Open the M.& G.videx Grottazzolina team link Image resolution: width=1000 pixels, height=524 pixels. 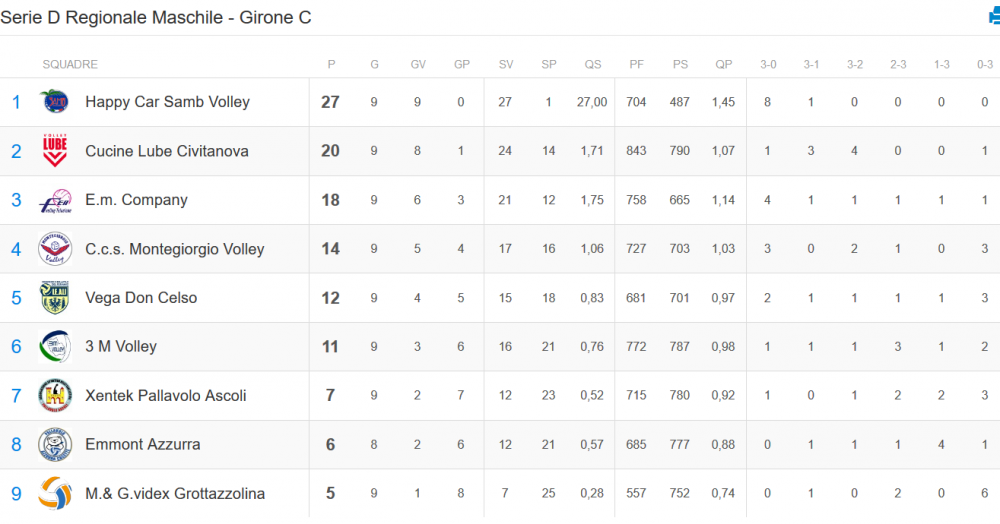point(175,493)
